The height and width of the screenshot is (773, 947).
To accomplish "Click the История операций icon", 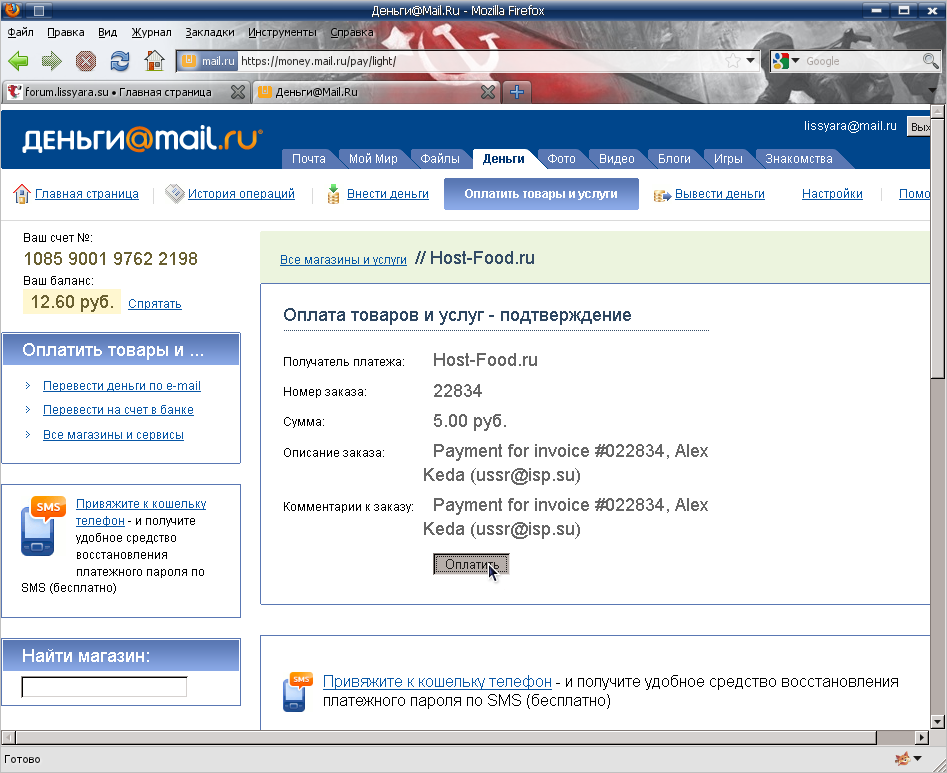I will click(175, 194).
